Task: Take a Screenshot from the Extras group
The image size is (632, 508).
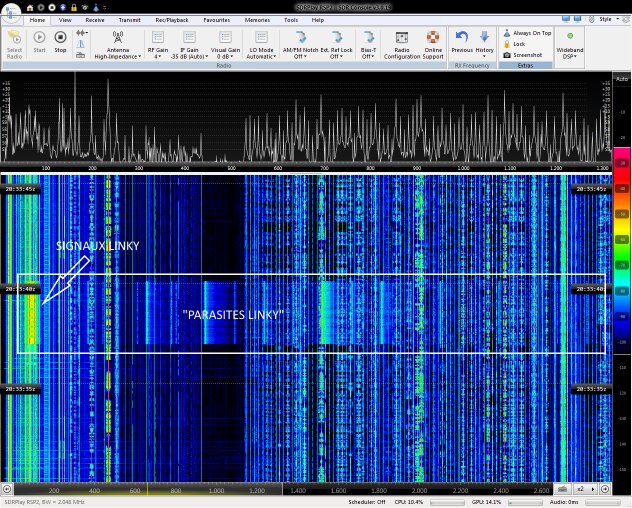Action: tap(522, 55)
